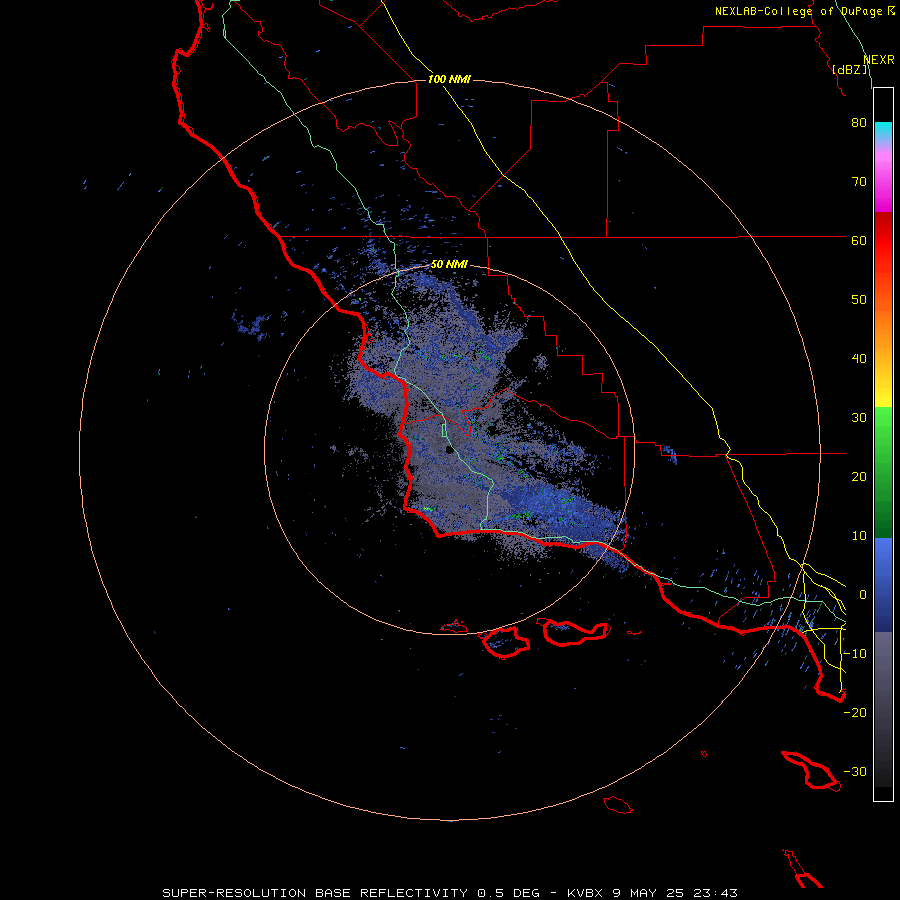
Task: Click the Super-Resolution Base Reflectivity caption text
Action: click(x=315, y=893)
